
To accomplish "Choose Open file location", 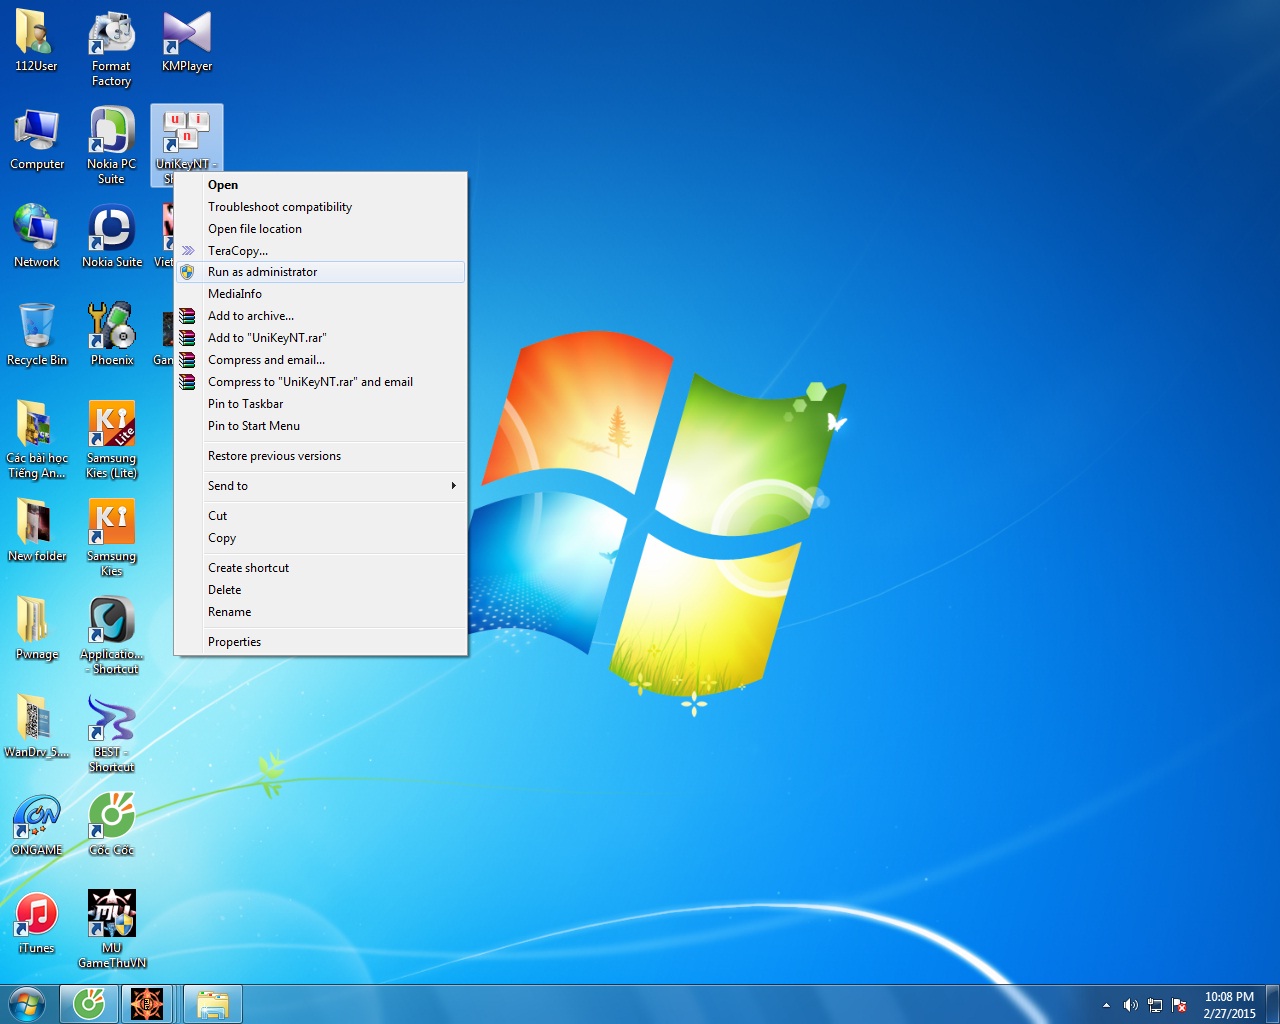I will (320, 229).
